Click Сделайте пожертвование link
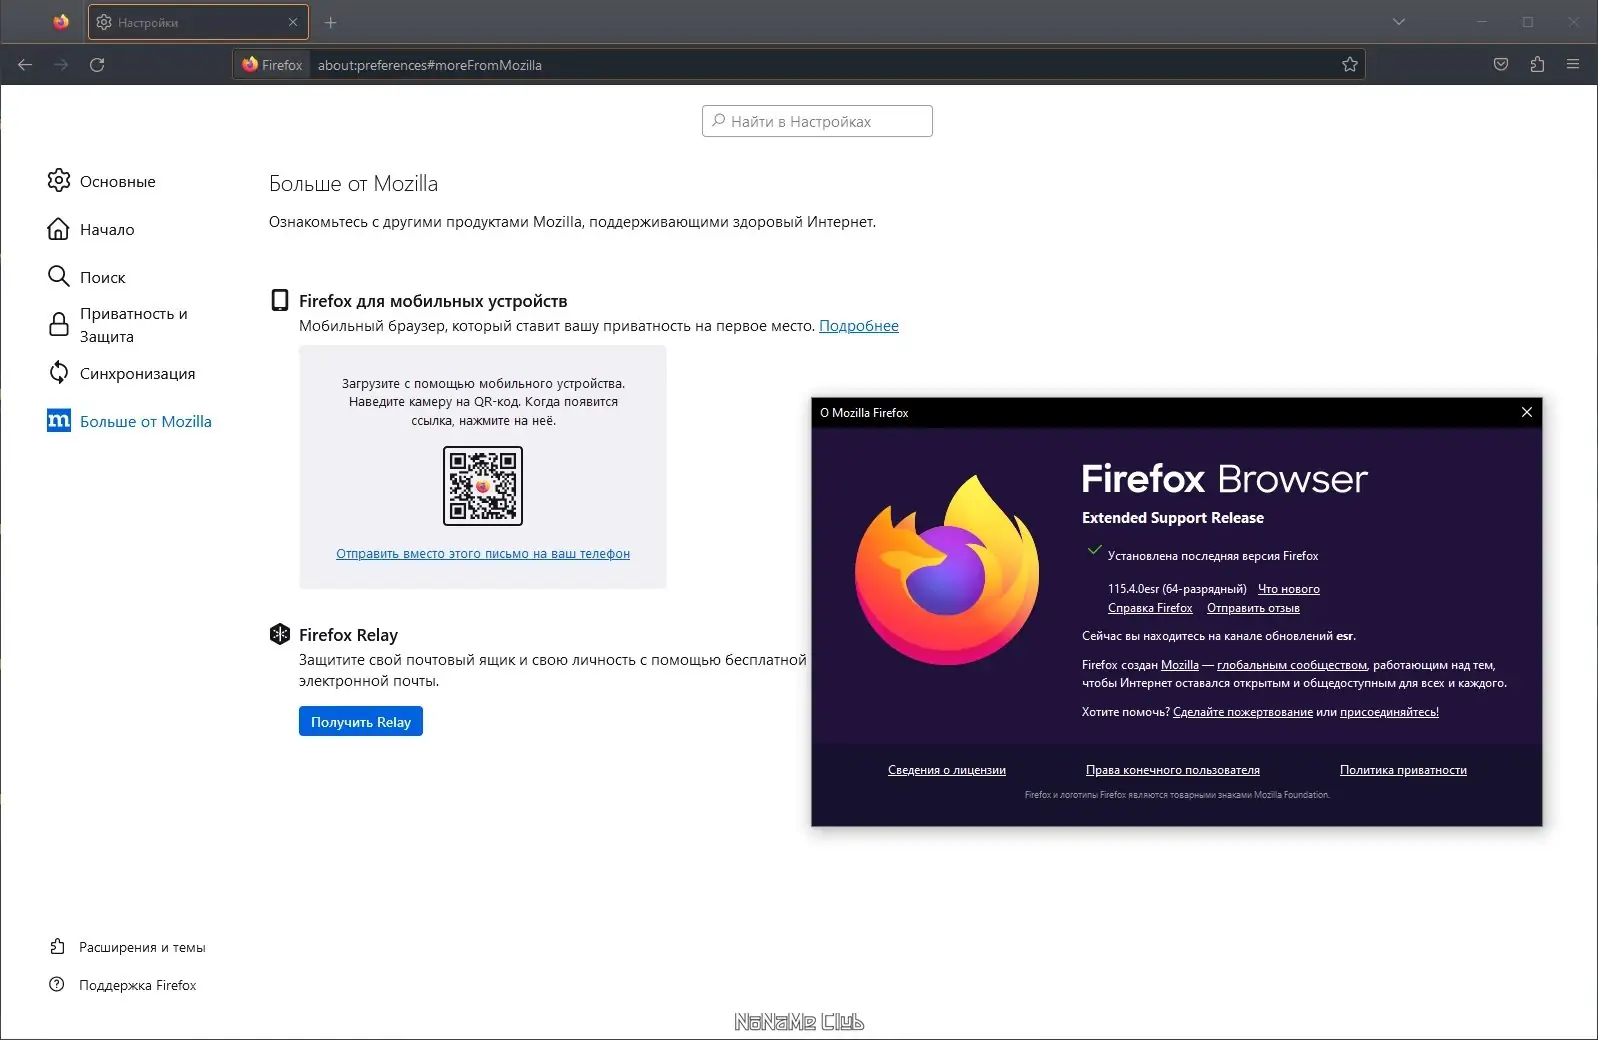Viewport: 1598px width, 1040px height. pyautogui.click(x=1243, y=712)
